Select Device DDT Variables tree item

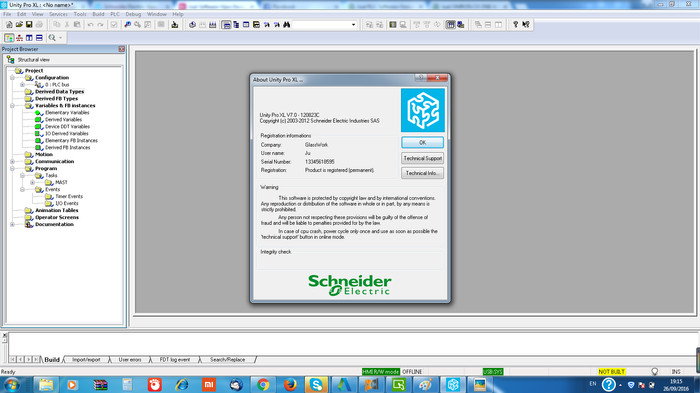click(67, 126)
